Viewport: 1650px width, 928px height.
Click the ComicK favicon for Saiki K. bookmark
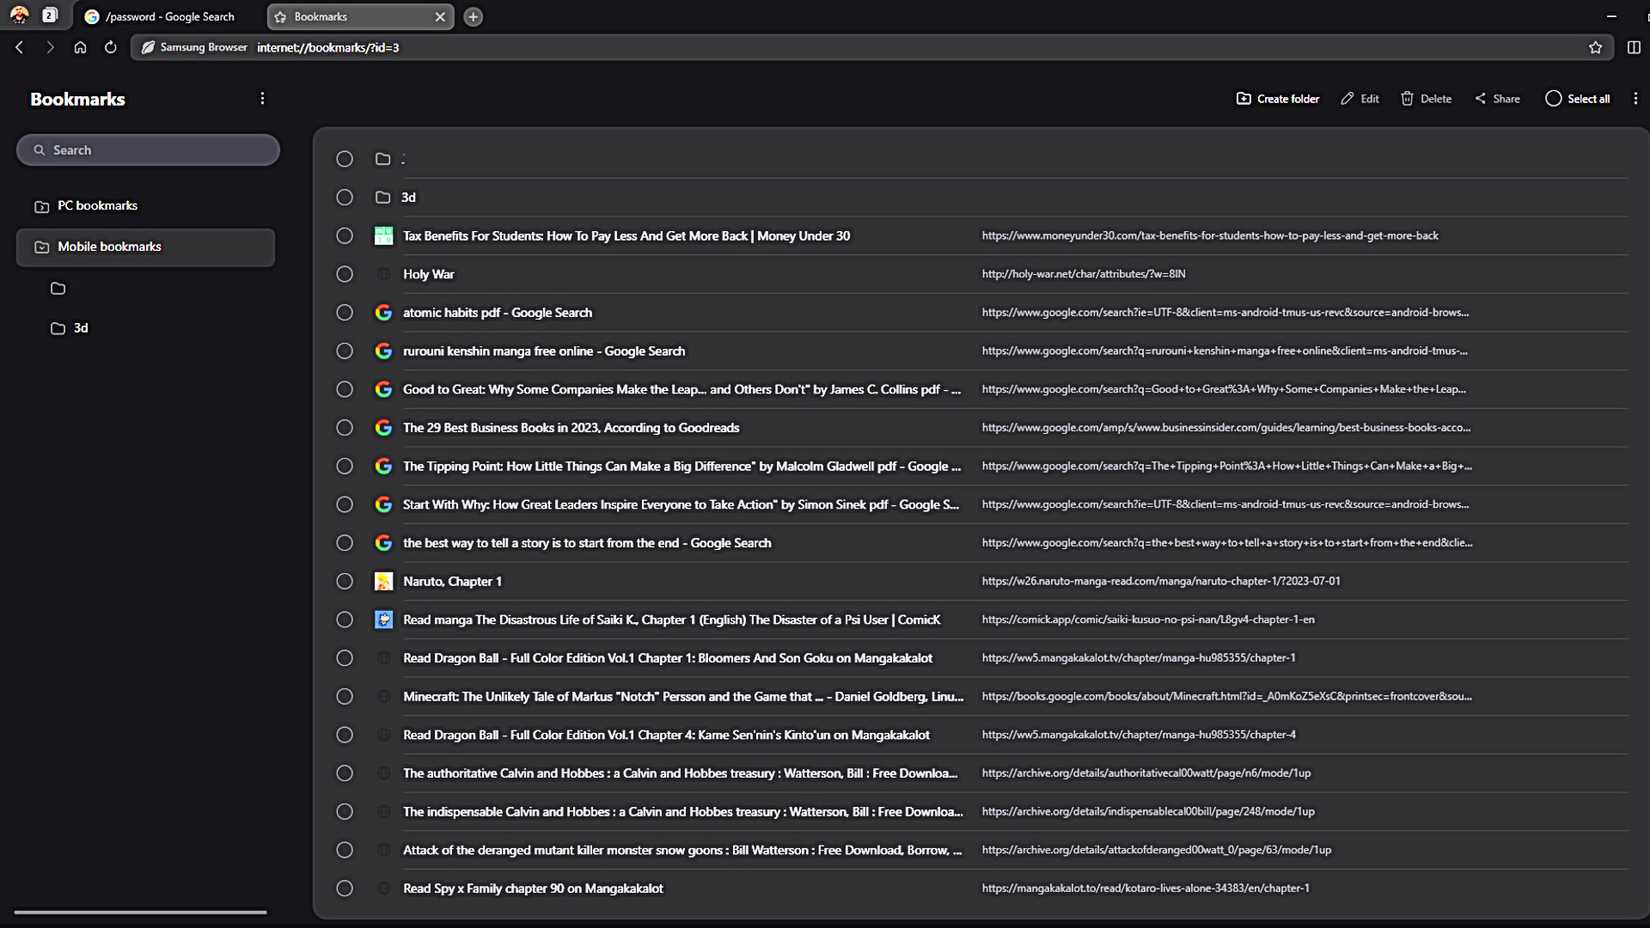tap(383, 620)
